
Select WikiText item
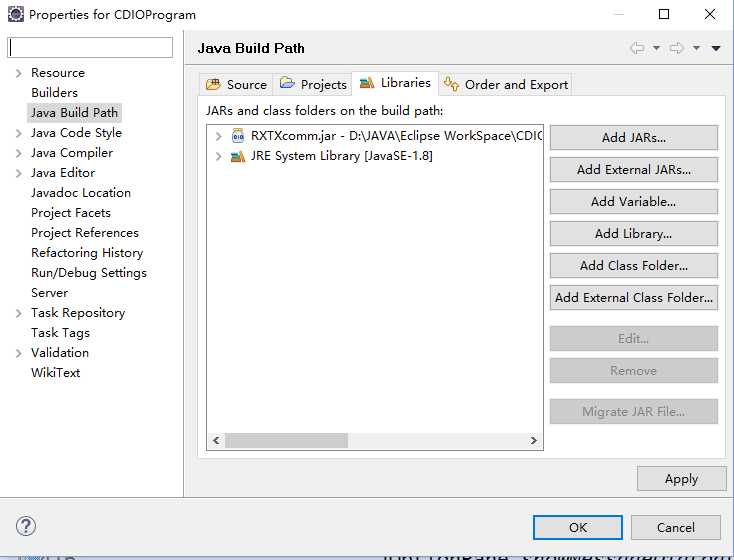(x=56, y=373)
